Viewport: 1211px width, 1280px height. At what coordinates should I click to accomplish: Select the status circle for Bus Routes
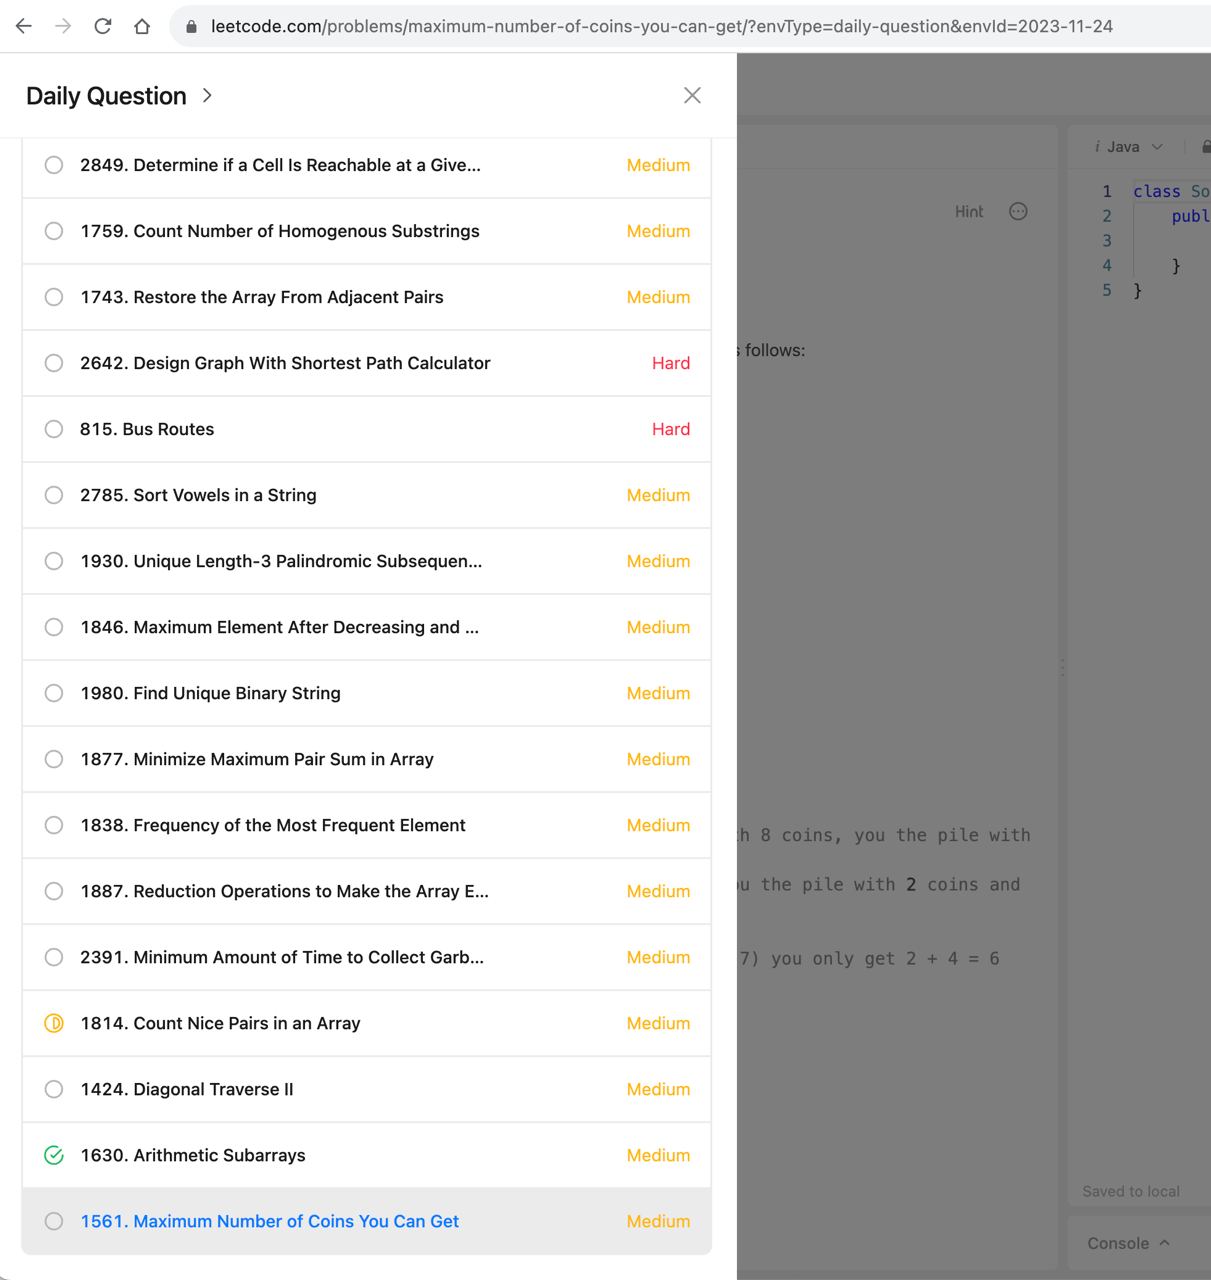pos(54,429)
